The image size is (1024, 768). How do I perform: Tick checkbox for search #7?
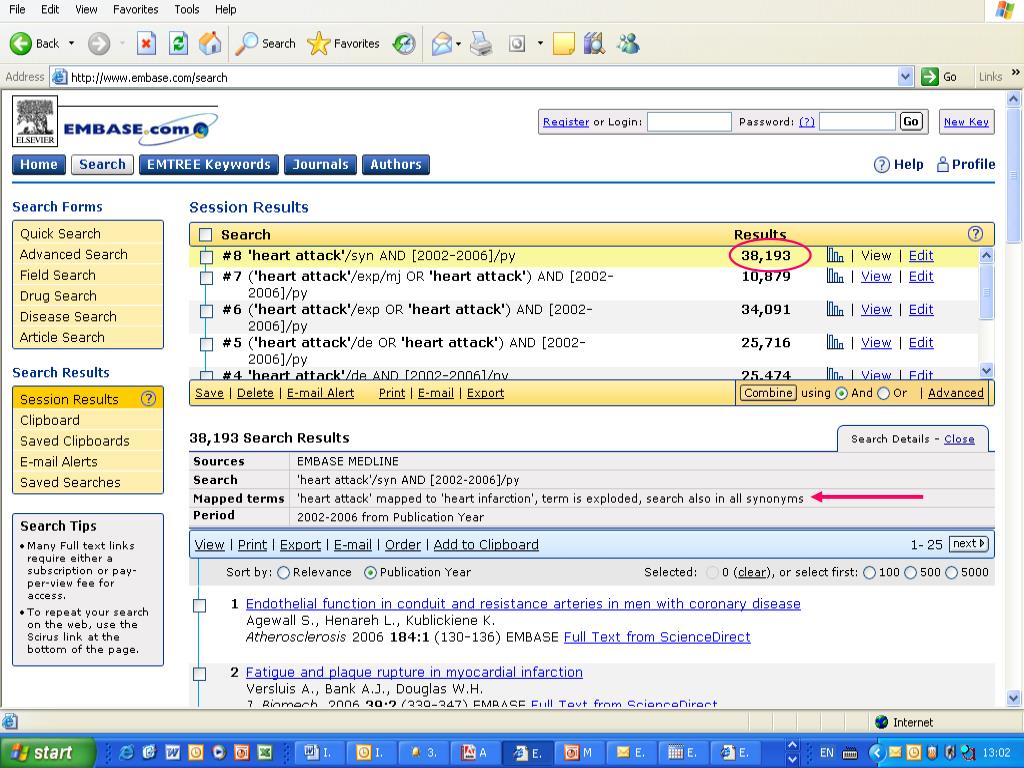(206, 278)
